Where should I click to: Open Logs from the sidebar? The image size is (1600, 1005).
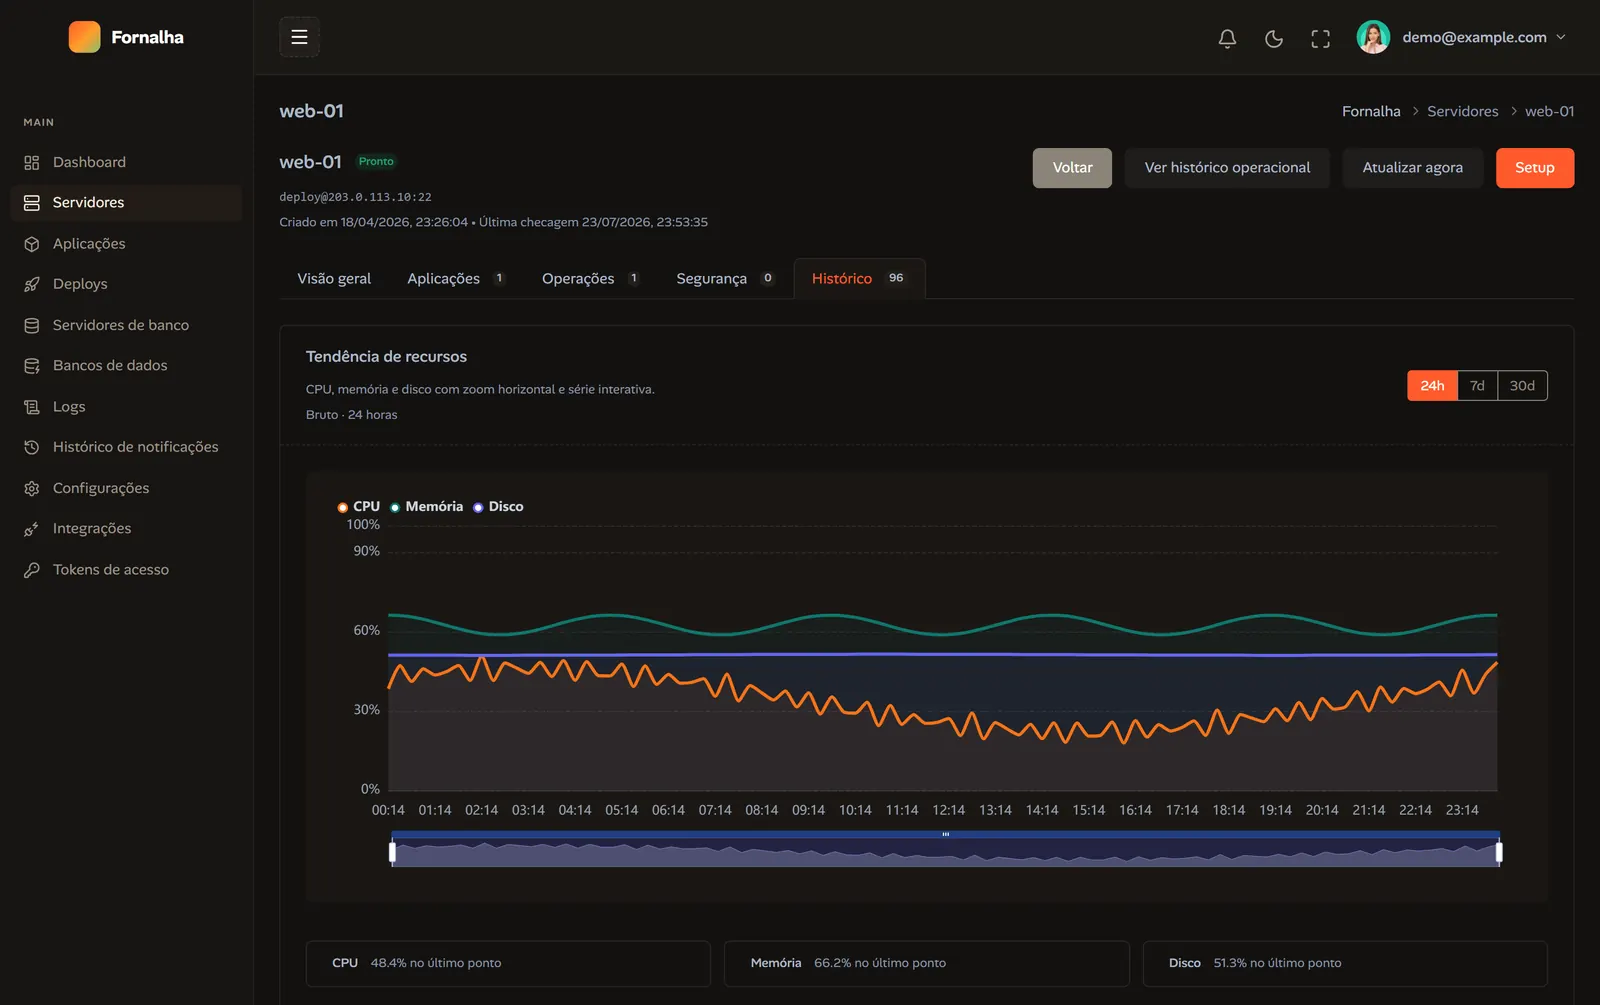coord(126,407)
